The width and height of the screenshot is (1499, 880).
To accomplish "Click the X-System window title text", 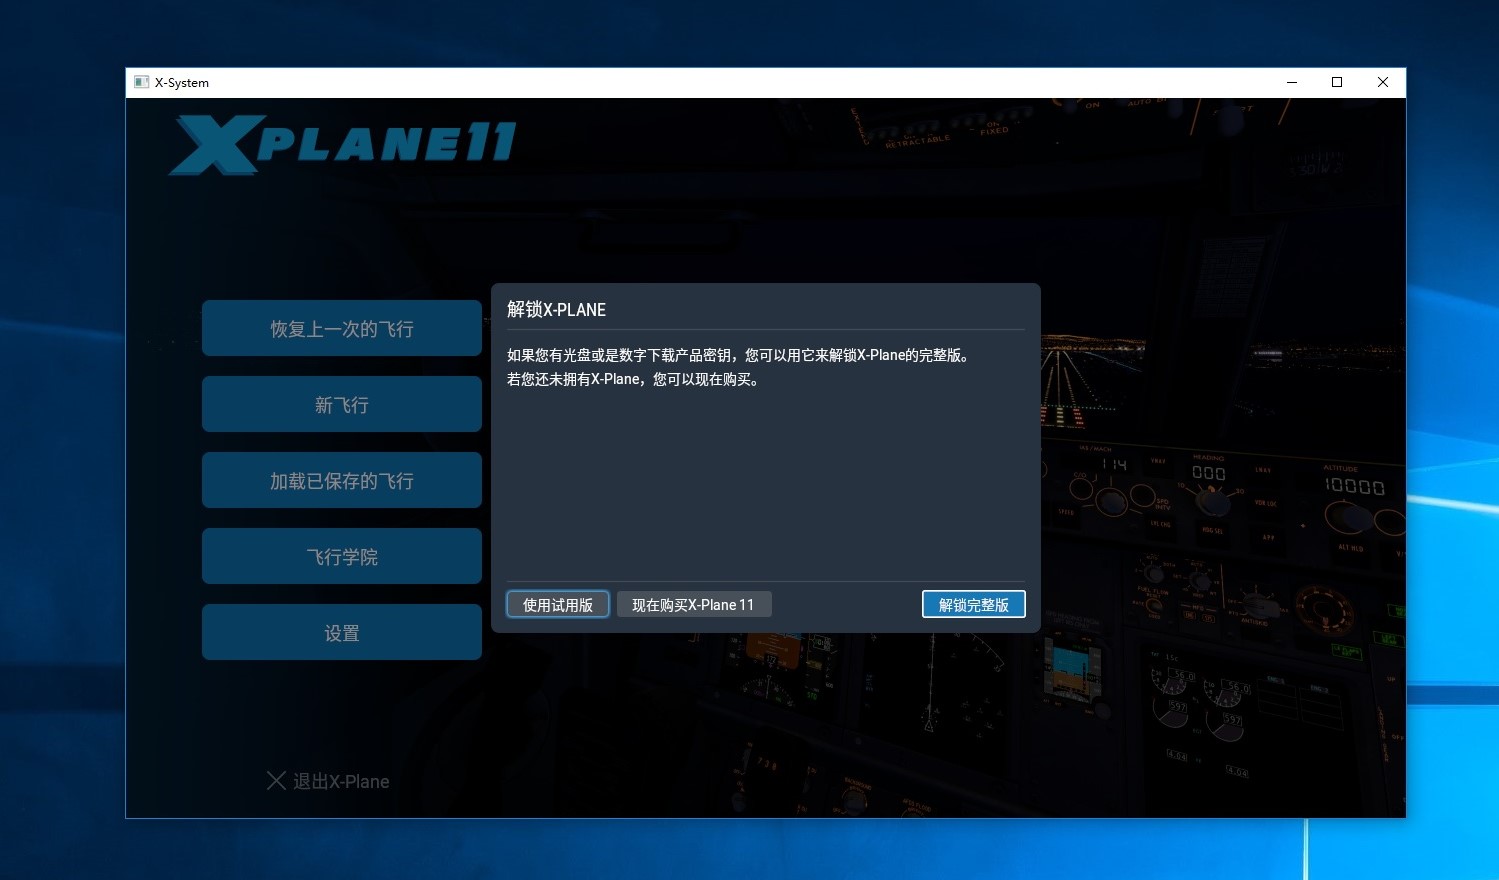I will coord(182,82).
